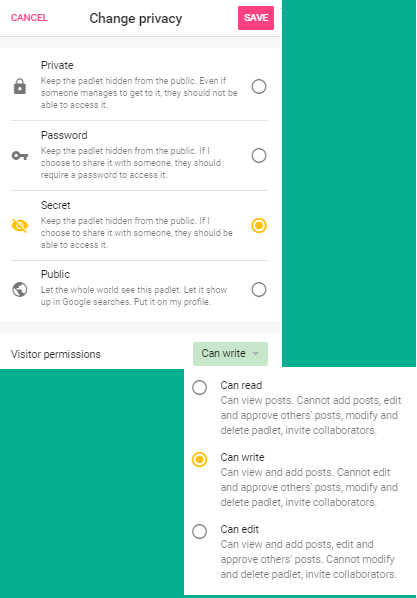Select the Secret radio button

pos(259,225)
